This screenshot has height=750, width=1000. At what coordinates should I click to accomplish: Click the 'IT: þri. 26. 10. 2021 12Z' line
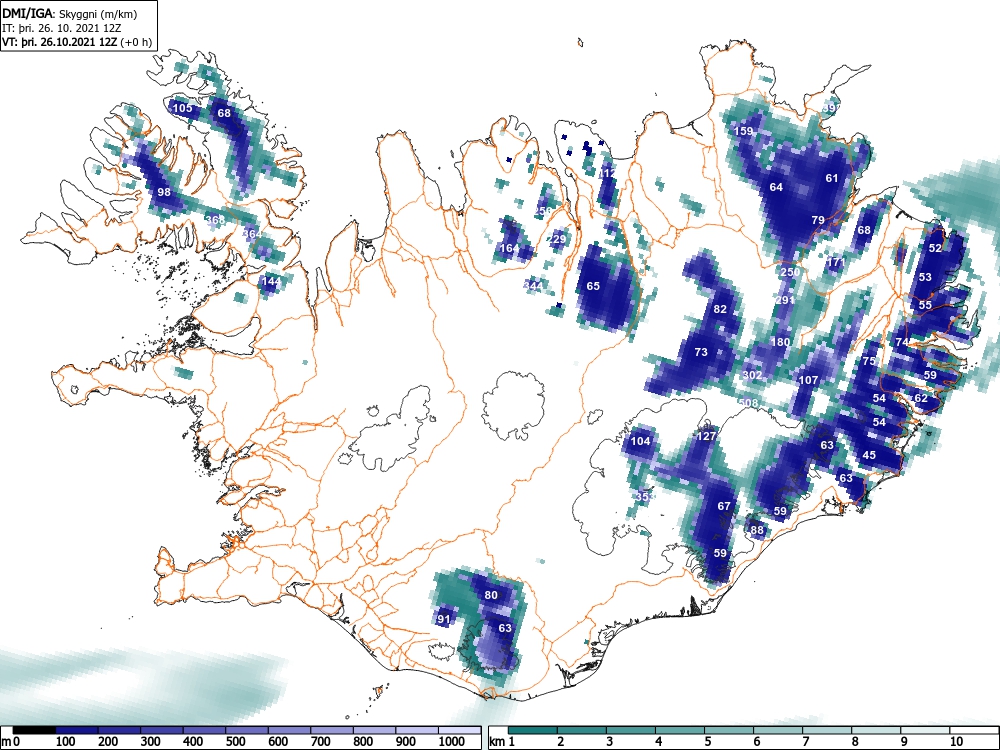(61, 27)
